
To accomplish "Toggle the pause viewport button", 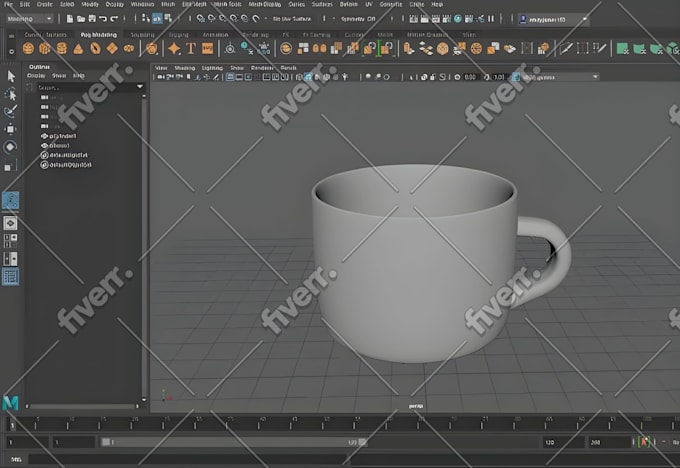I will (x=491, y=19).
